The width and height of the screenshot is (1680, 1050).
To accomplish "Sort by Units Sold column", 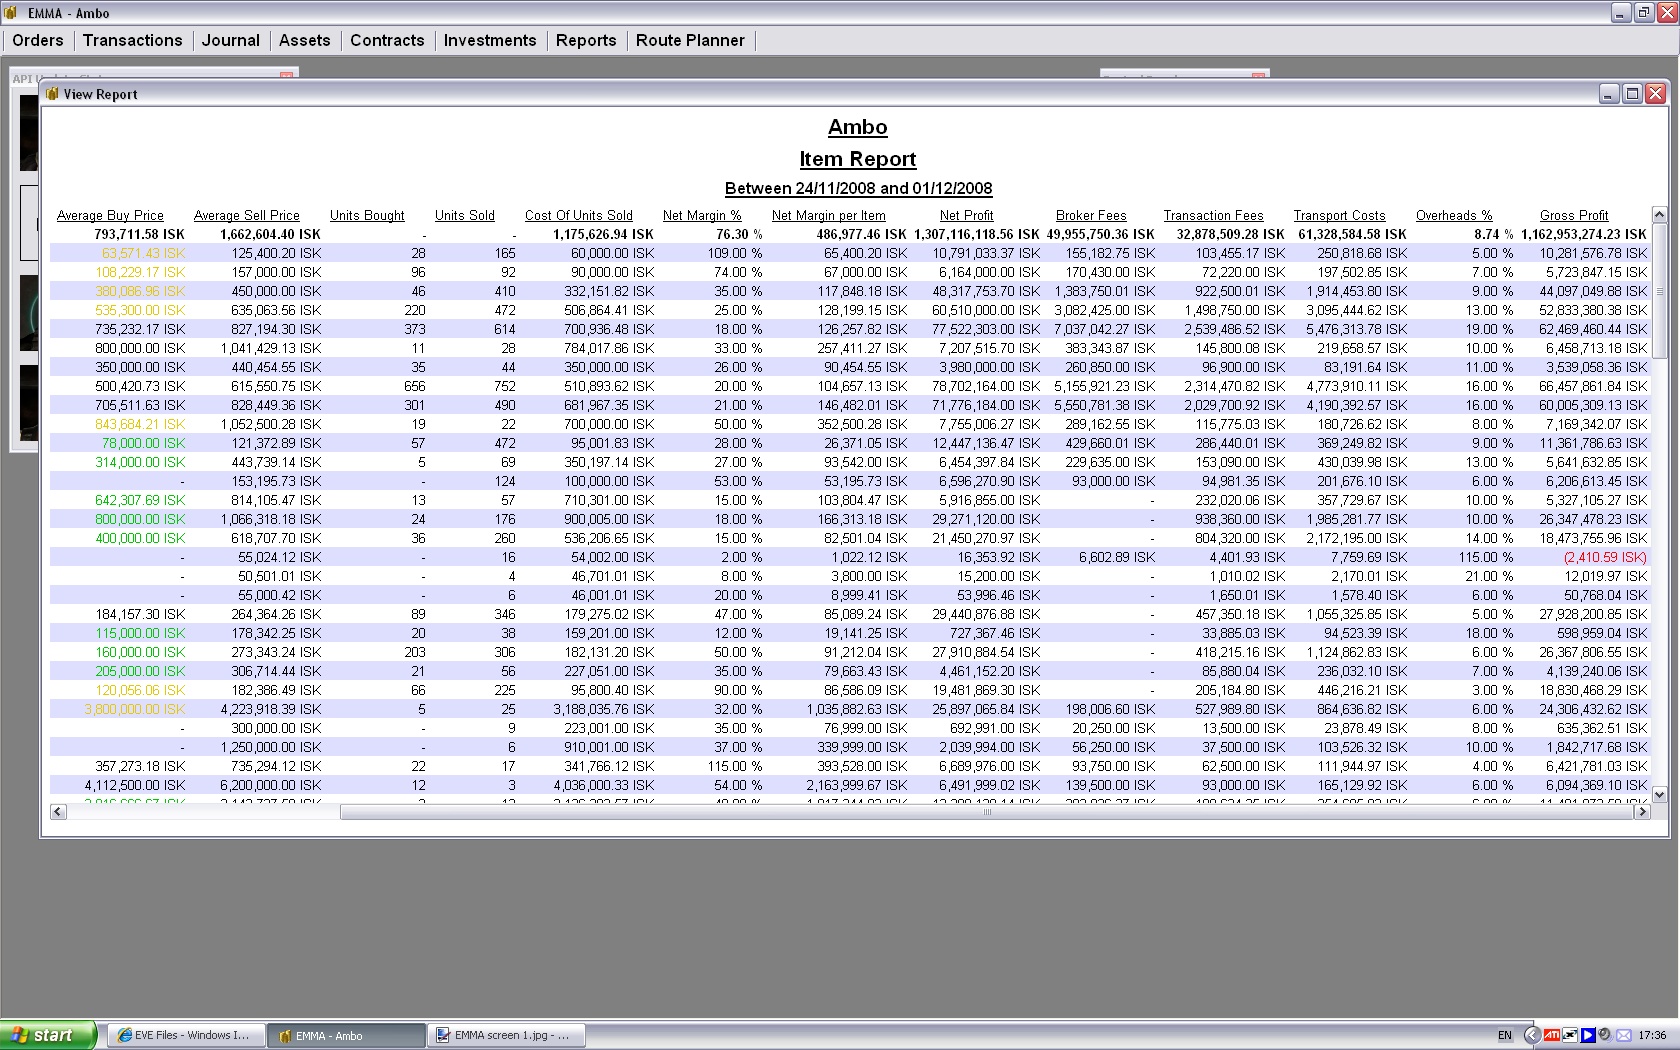I will point(465,215).
